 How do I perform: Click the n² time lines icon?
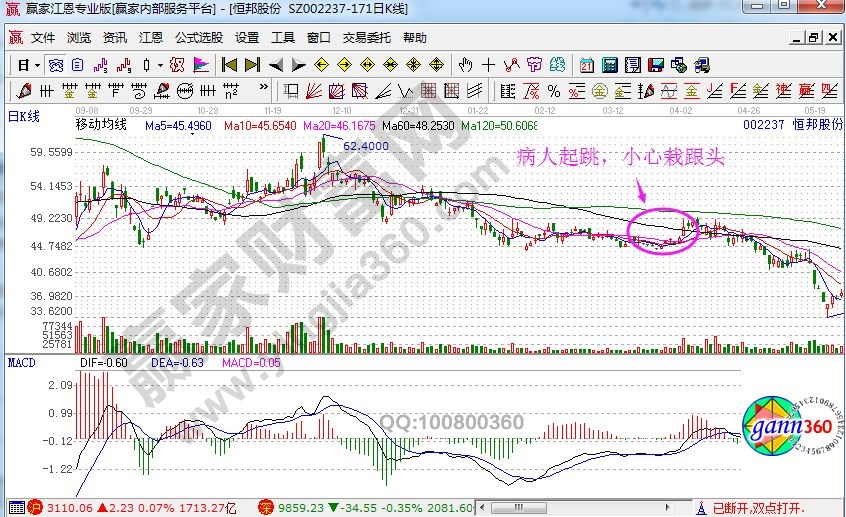[231, 91]
